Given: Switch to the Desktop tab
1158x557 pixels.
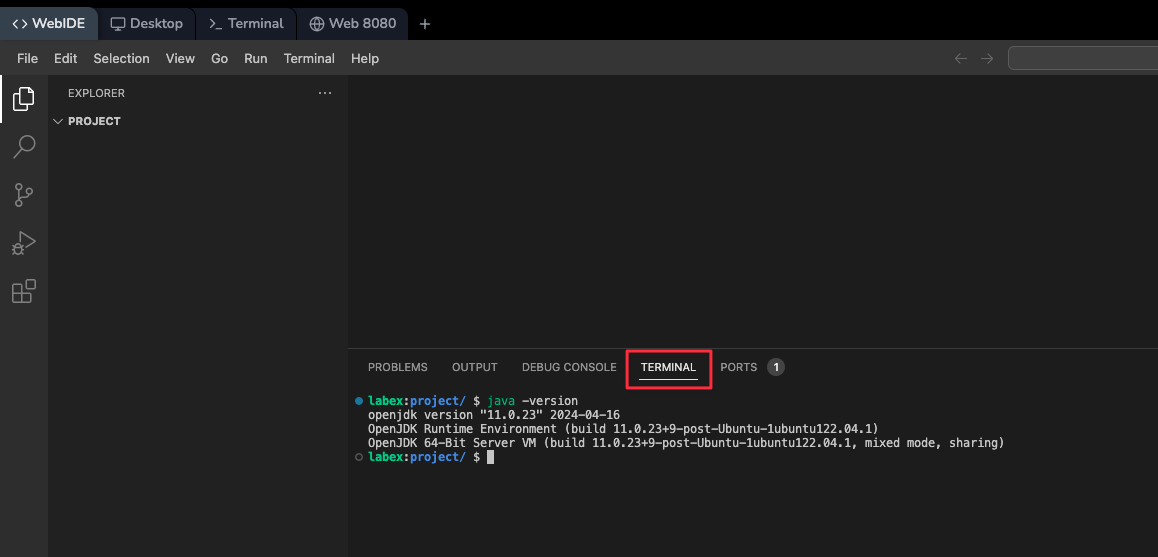Looking at the screenshot, I should point(146,24).
